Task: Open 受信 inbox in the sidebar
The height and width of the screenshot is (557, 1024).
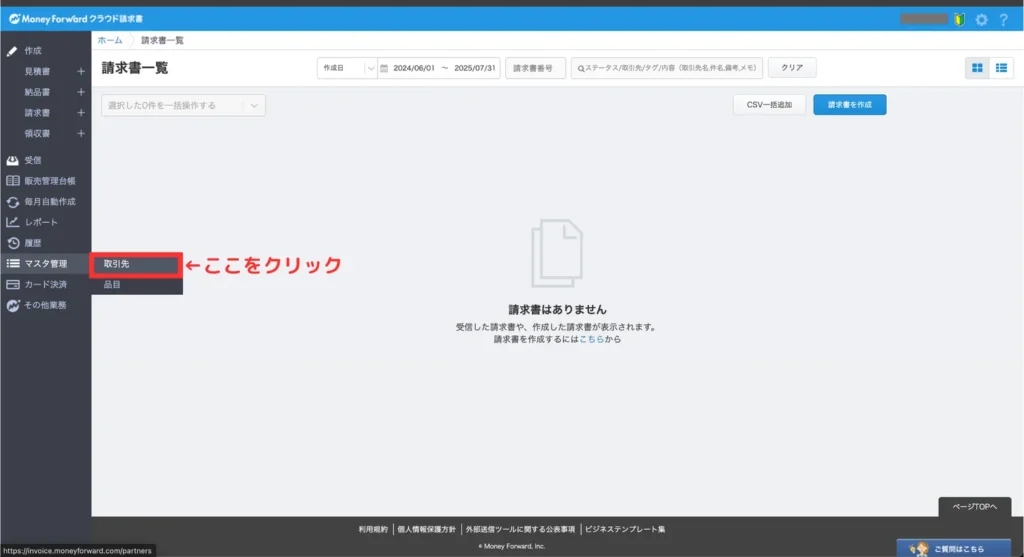Action: point(33,160)
